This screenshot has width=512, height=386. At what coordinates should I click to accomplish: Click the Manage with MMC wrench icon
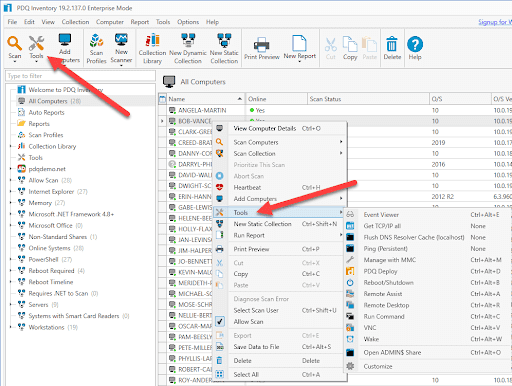(x=350, y=260)
